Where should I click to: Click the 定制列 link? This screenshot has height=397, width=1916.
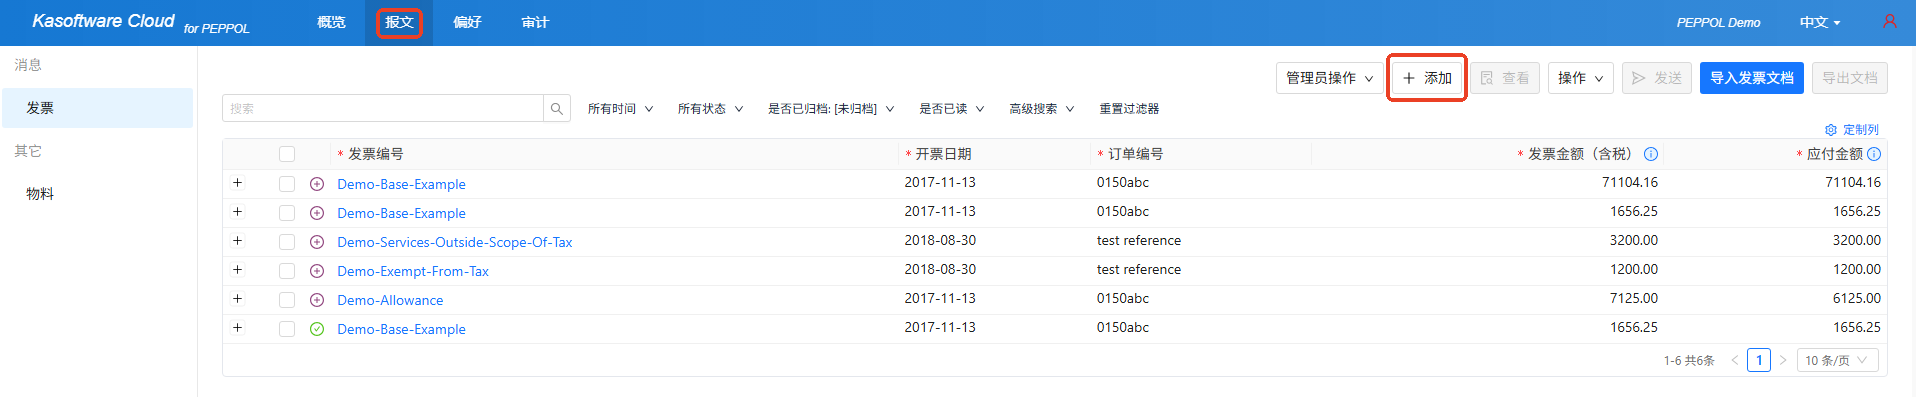click(x=1860, y=130)
